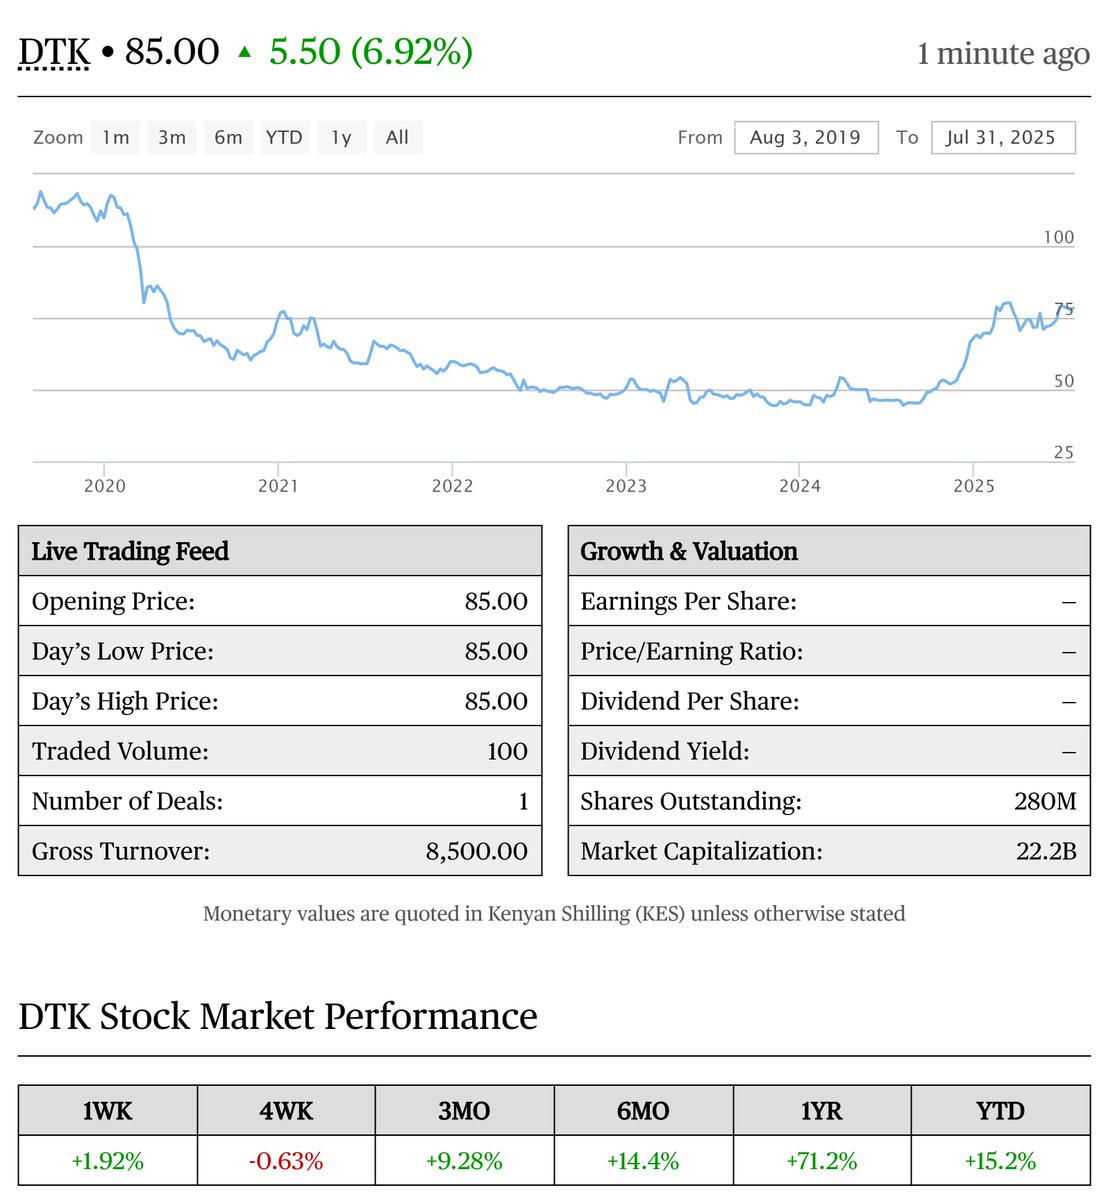
Task: Click the Kenyan Shilling currency note
Action: click(x=554, y=914)
